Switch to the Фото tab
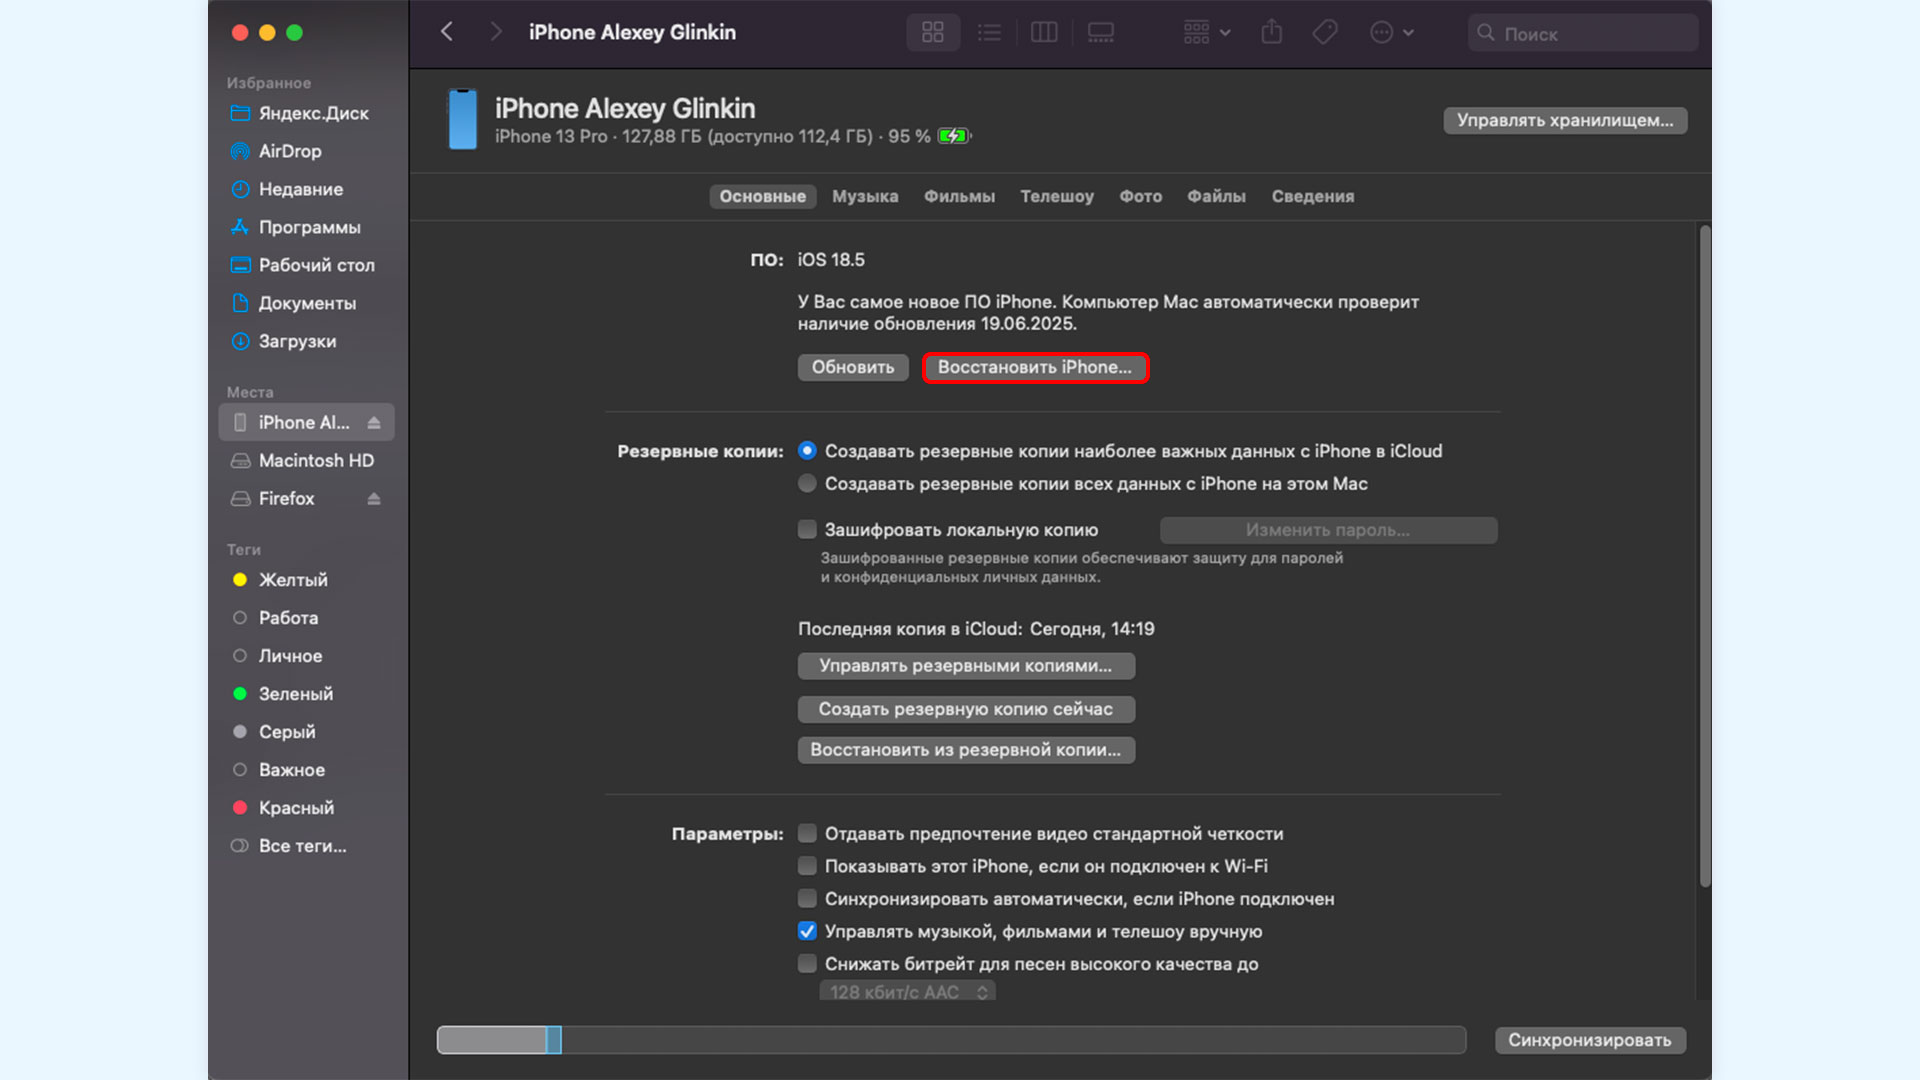Viewport: 1920px width, 1080px height. 1140,197
